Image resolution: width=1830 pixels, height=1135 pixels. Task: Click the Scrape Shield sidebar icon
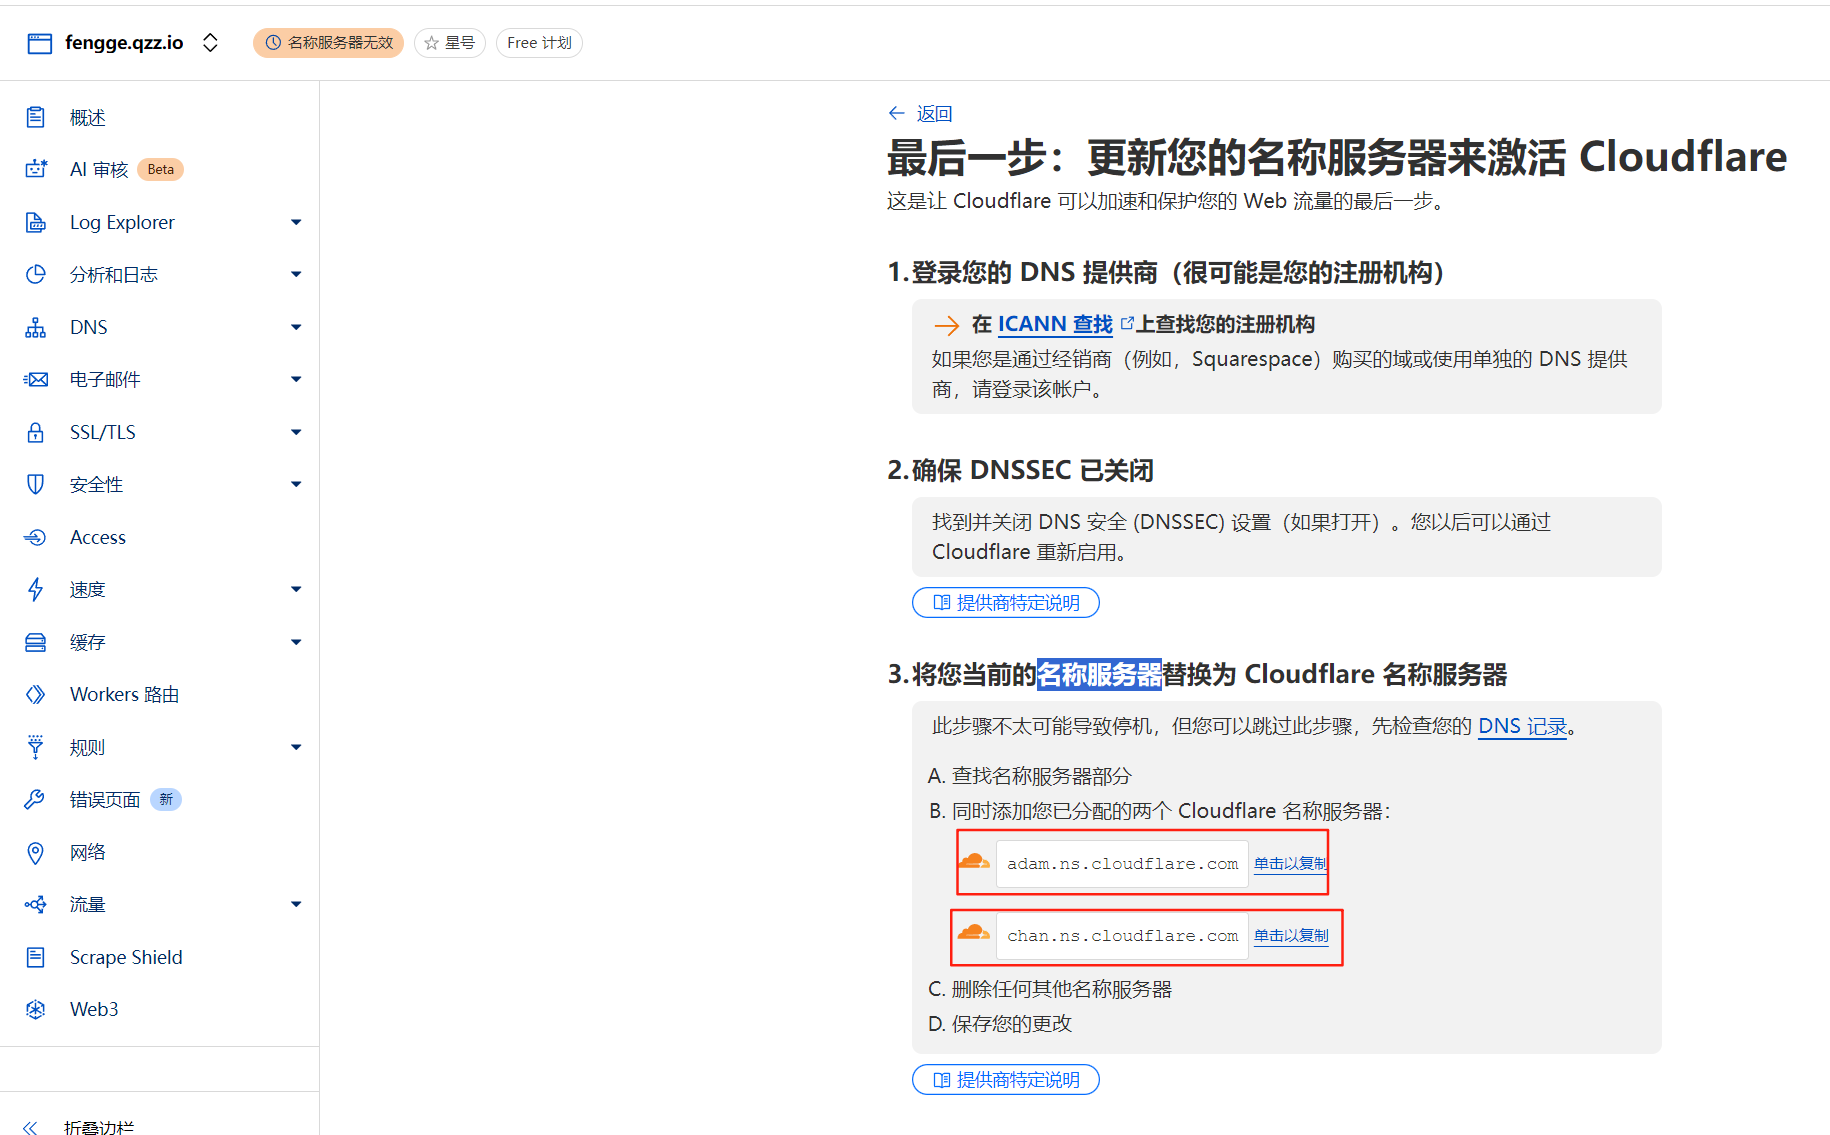coord(35,957)
